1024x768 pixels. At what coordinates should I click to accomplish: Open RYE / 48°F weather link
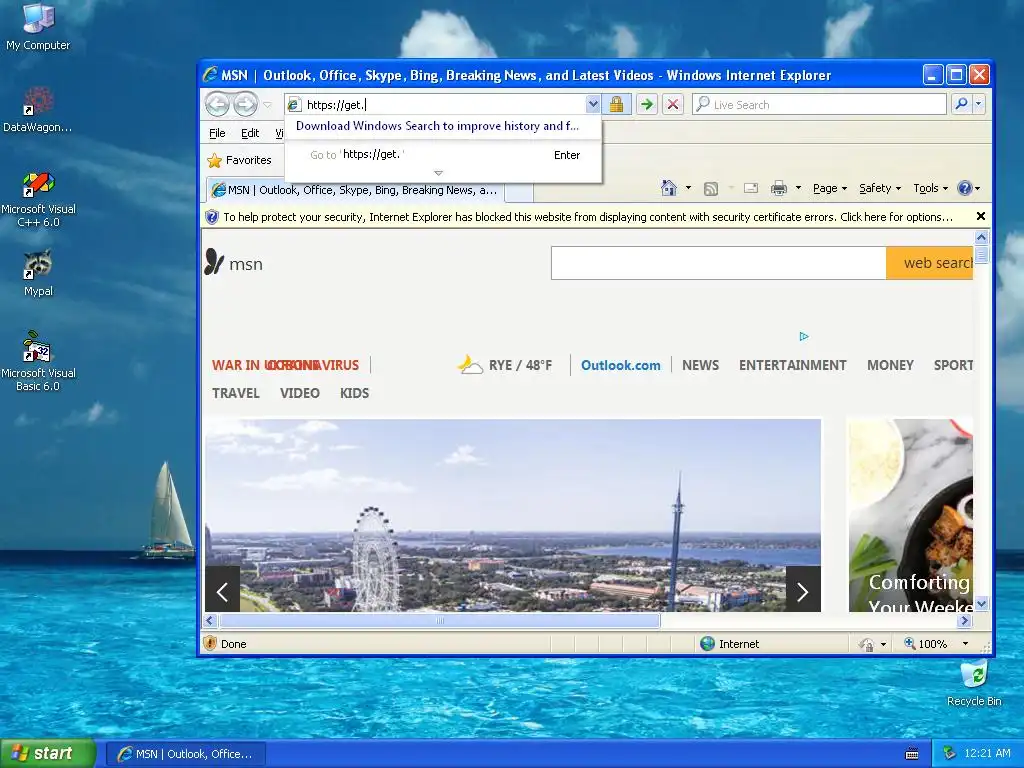(x=505, y=364)
